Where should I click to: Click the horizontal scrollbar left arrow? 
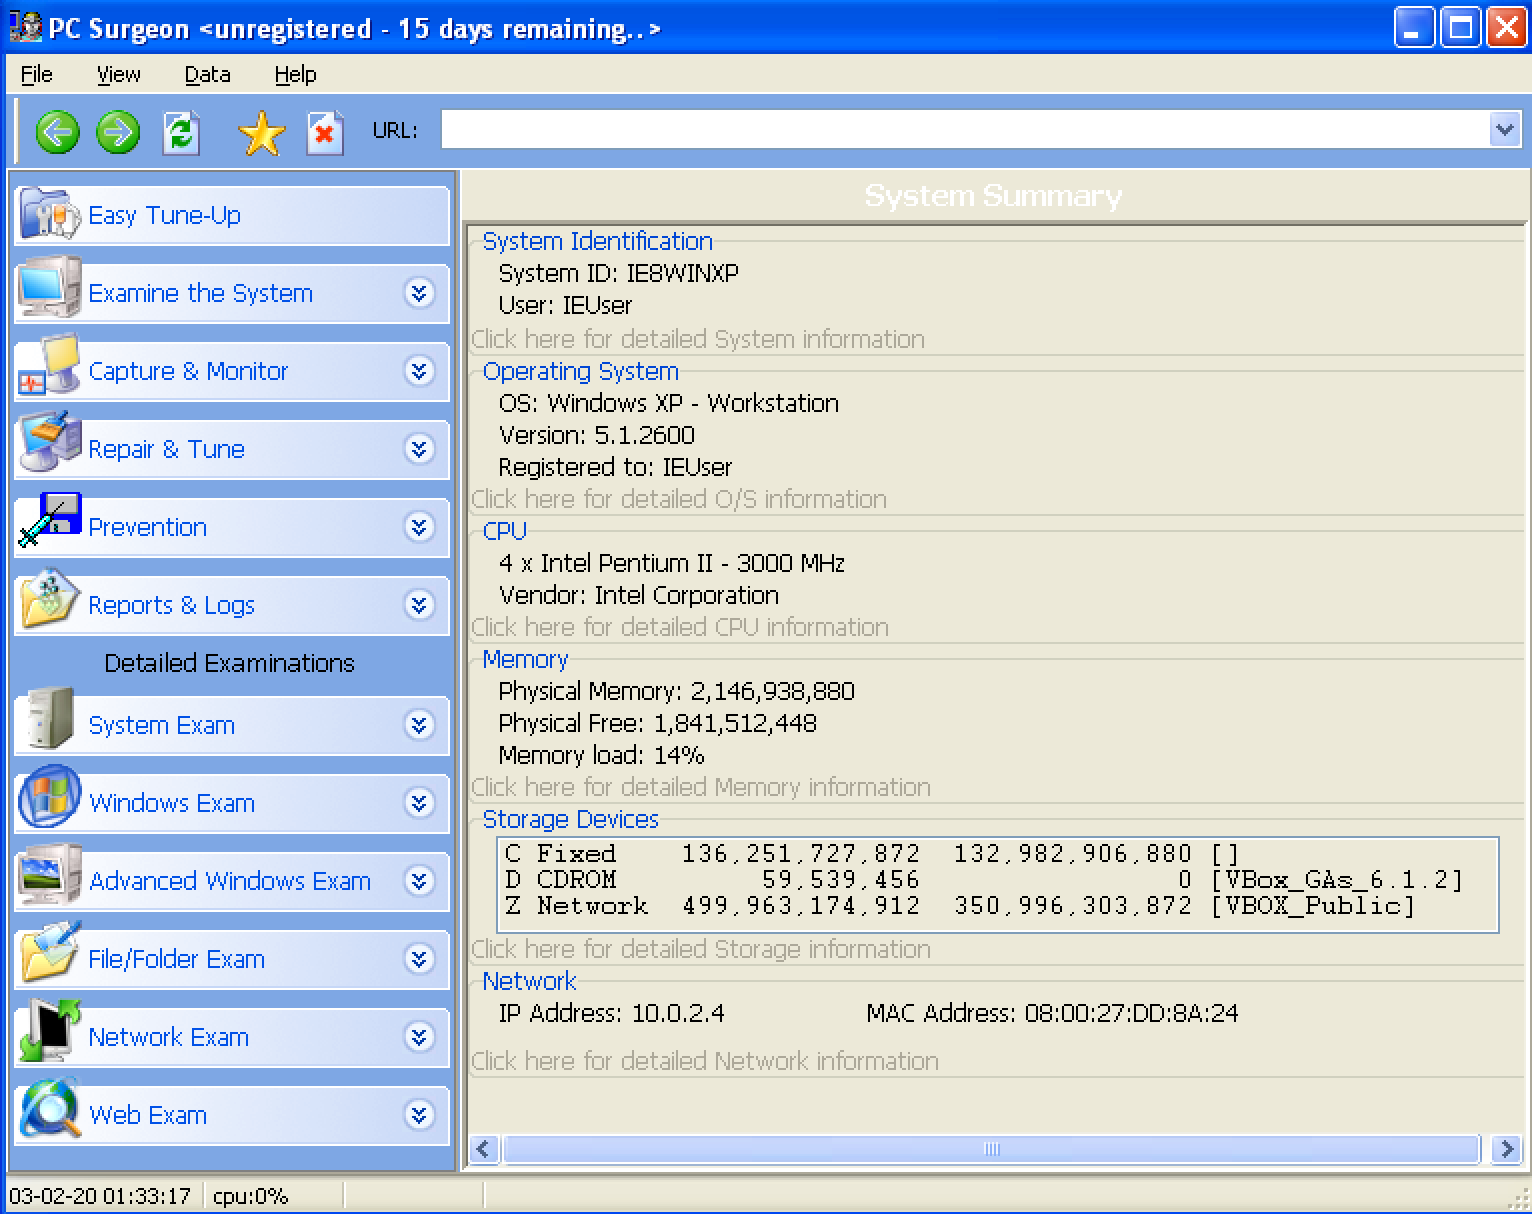click(485, 1149)
